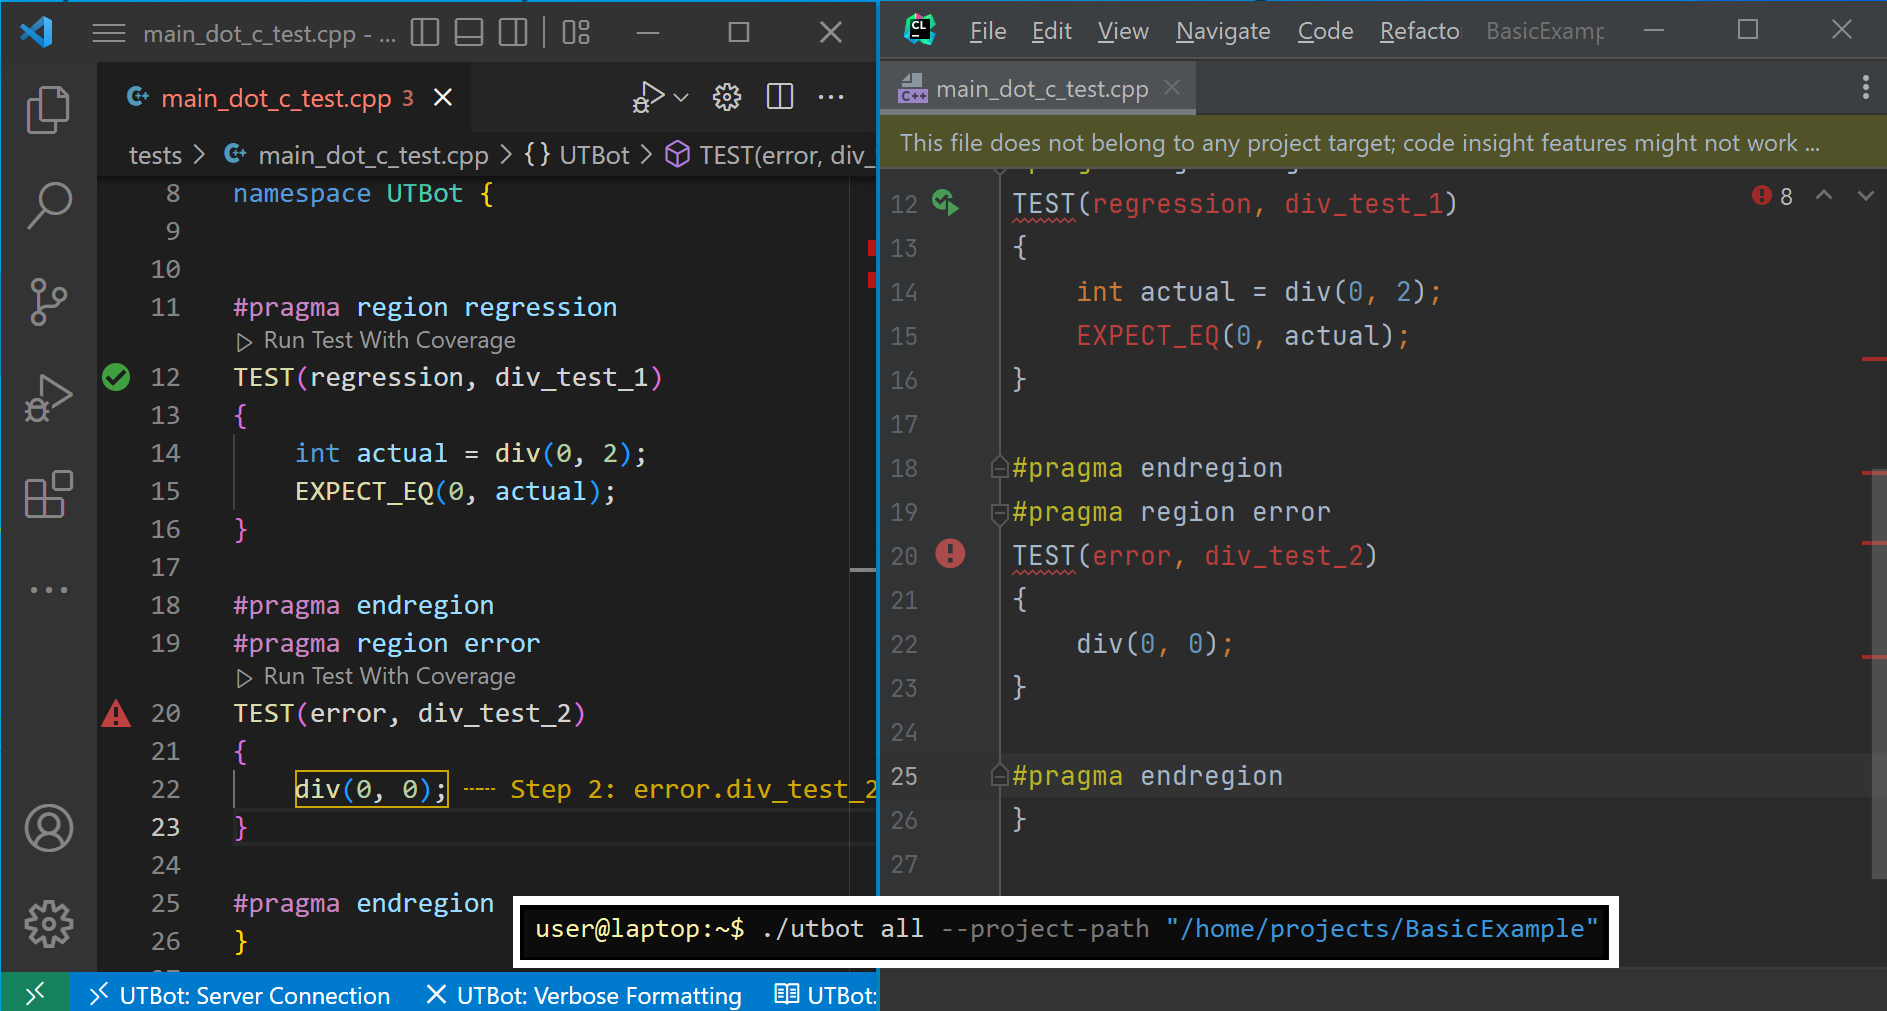The image size is (1887, 1011).
Task: Open the VS Code hamburger menu
Action: pos(109,34)
